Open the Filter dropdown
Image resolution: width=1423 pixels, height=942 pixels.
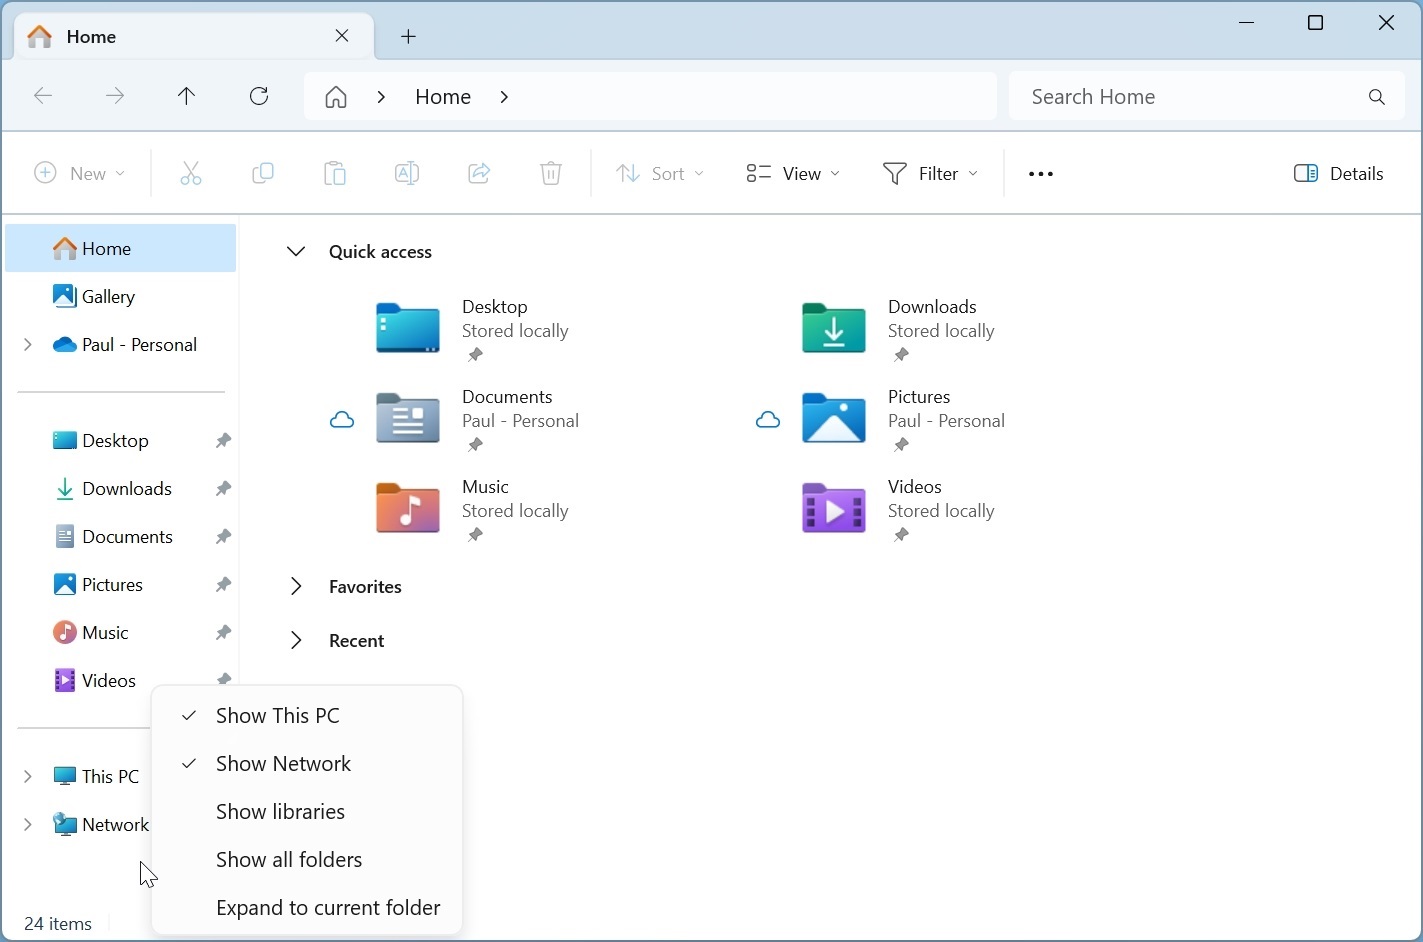(x=930, y=174)
